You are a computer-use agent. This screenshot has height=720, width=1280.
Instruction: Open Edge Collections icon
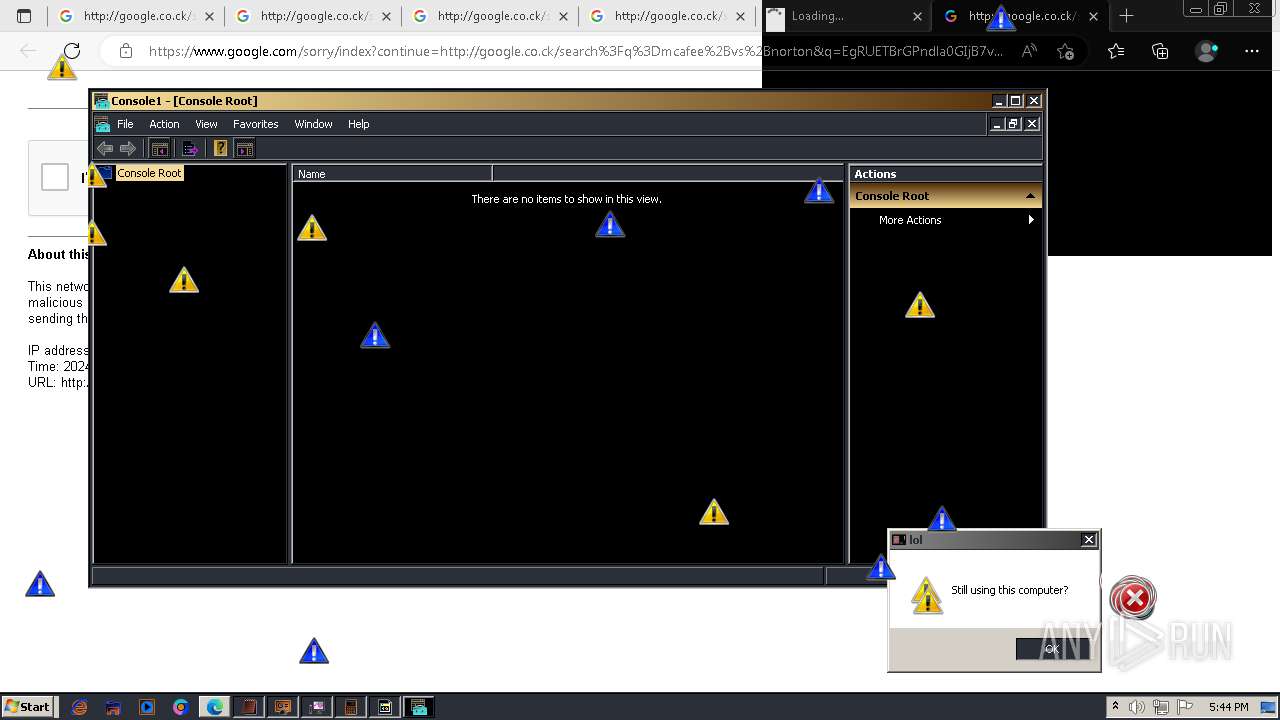(1160, 51)
